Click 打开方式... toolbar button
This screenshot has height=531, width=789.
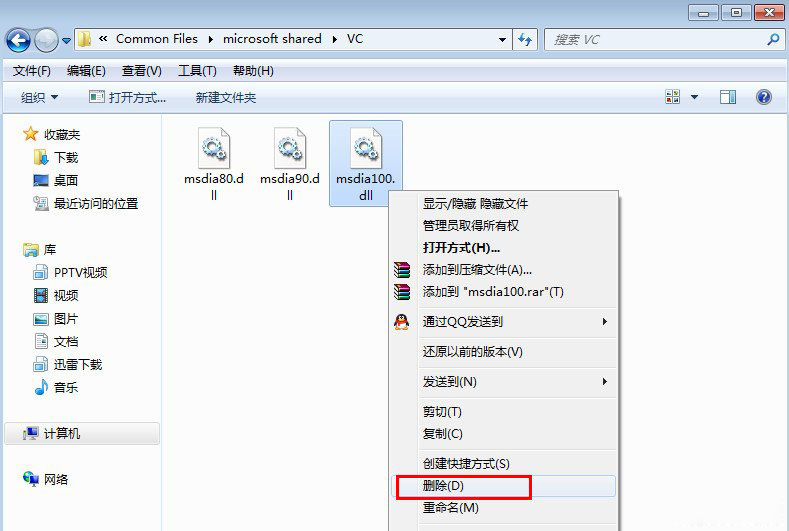pos(127,97)
